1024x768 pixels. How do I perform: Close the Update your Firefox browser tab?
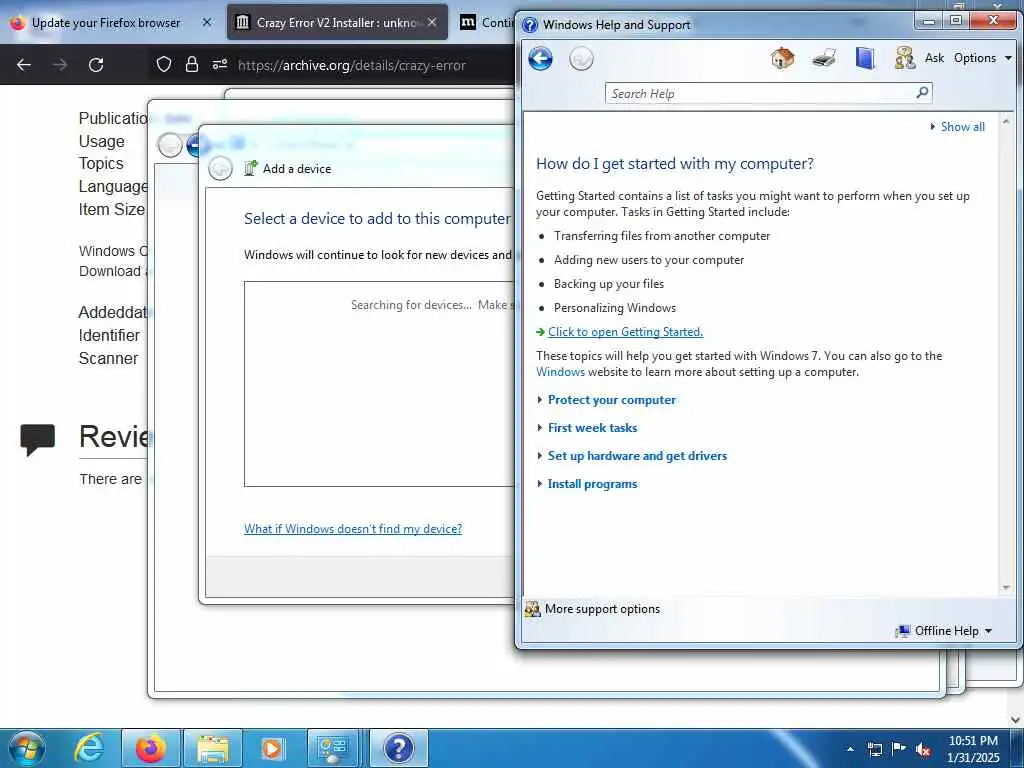click(x=206, y=22)
